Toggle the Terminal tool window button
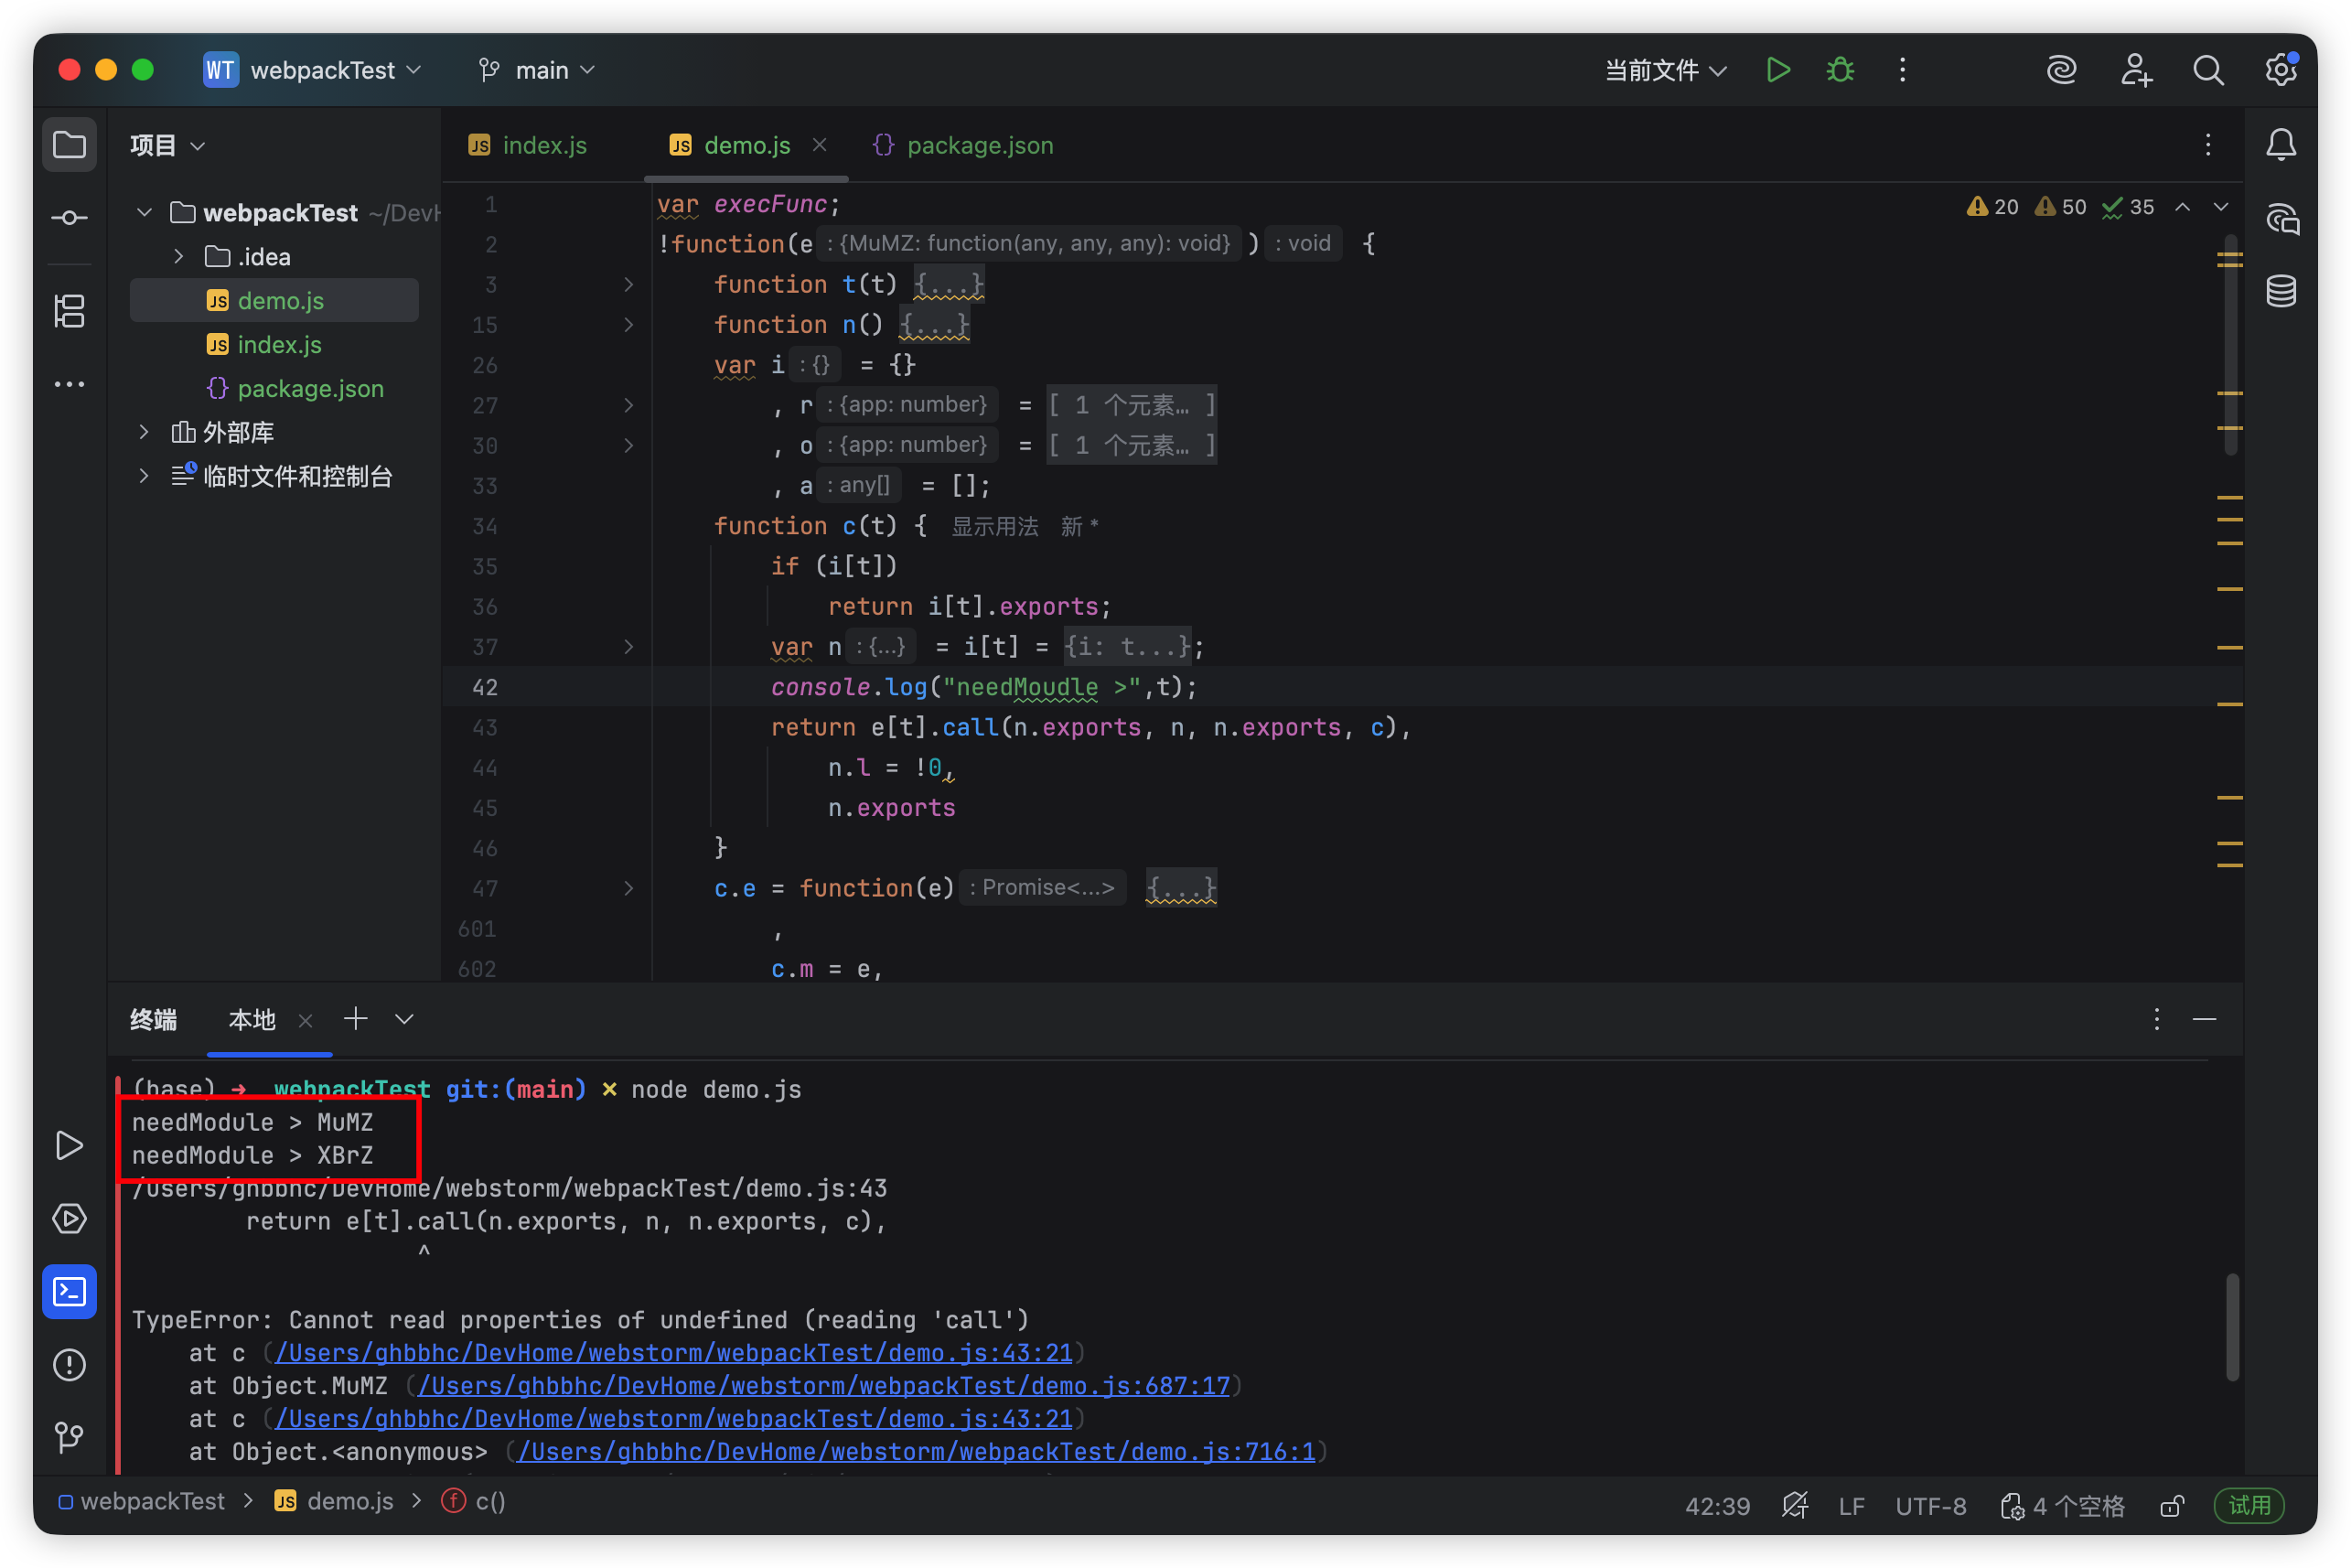 69,1292
